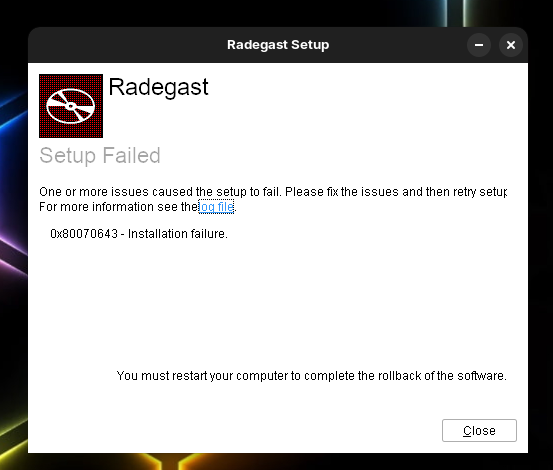Click the desktop wallpaper below the dialog
The height and width of the screenshot is (470, 553).
pos(278,462)
